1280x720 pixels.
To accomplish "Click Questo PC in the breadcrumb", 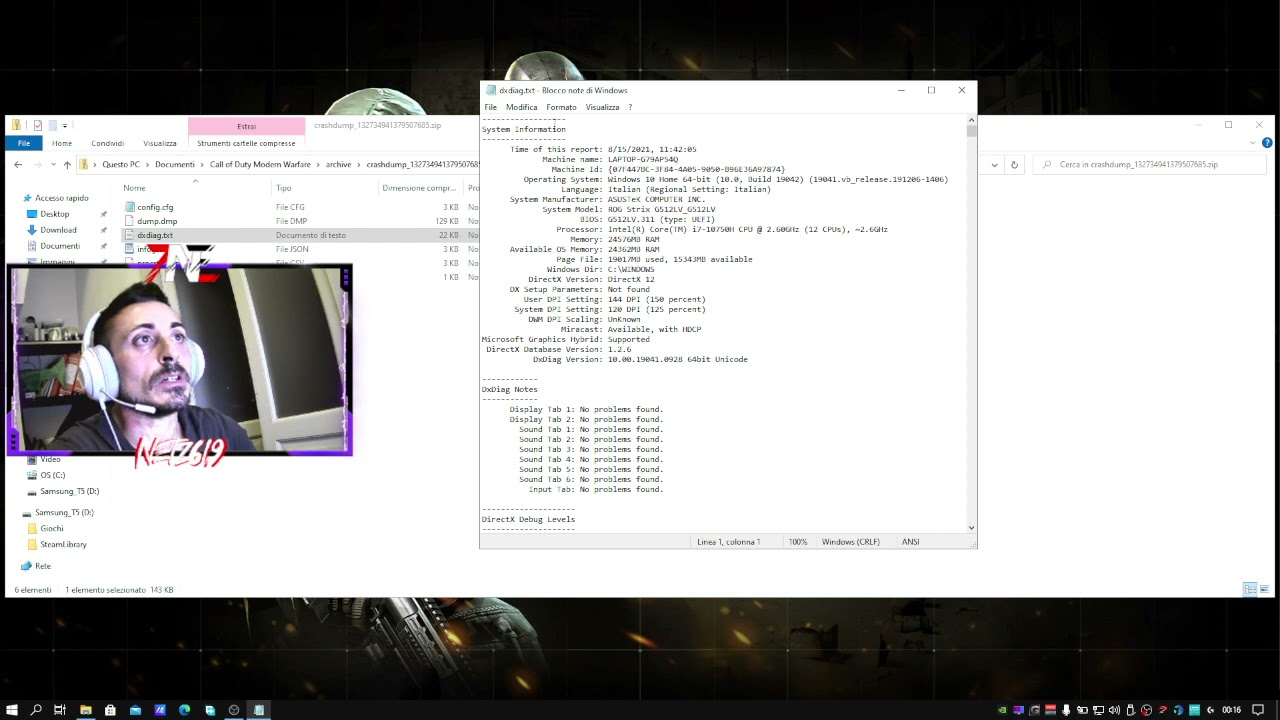I will 121,165.
